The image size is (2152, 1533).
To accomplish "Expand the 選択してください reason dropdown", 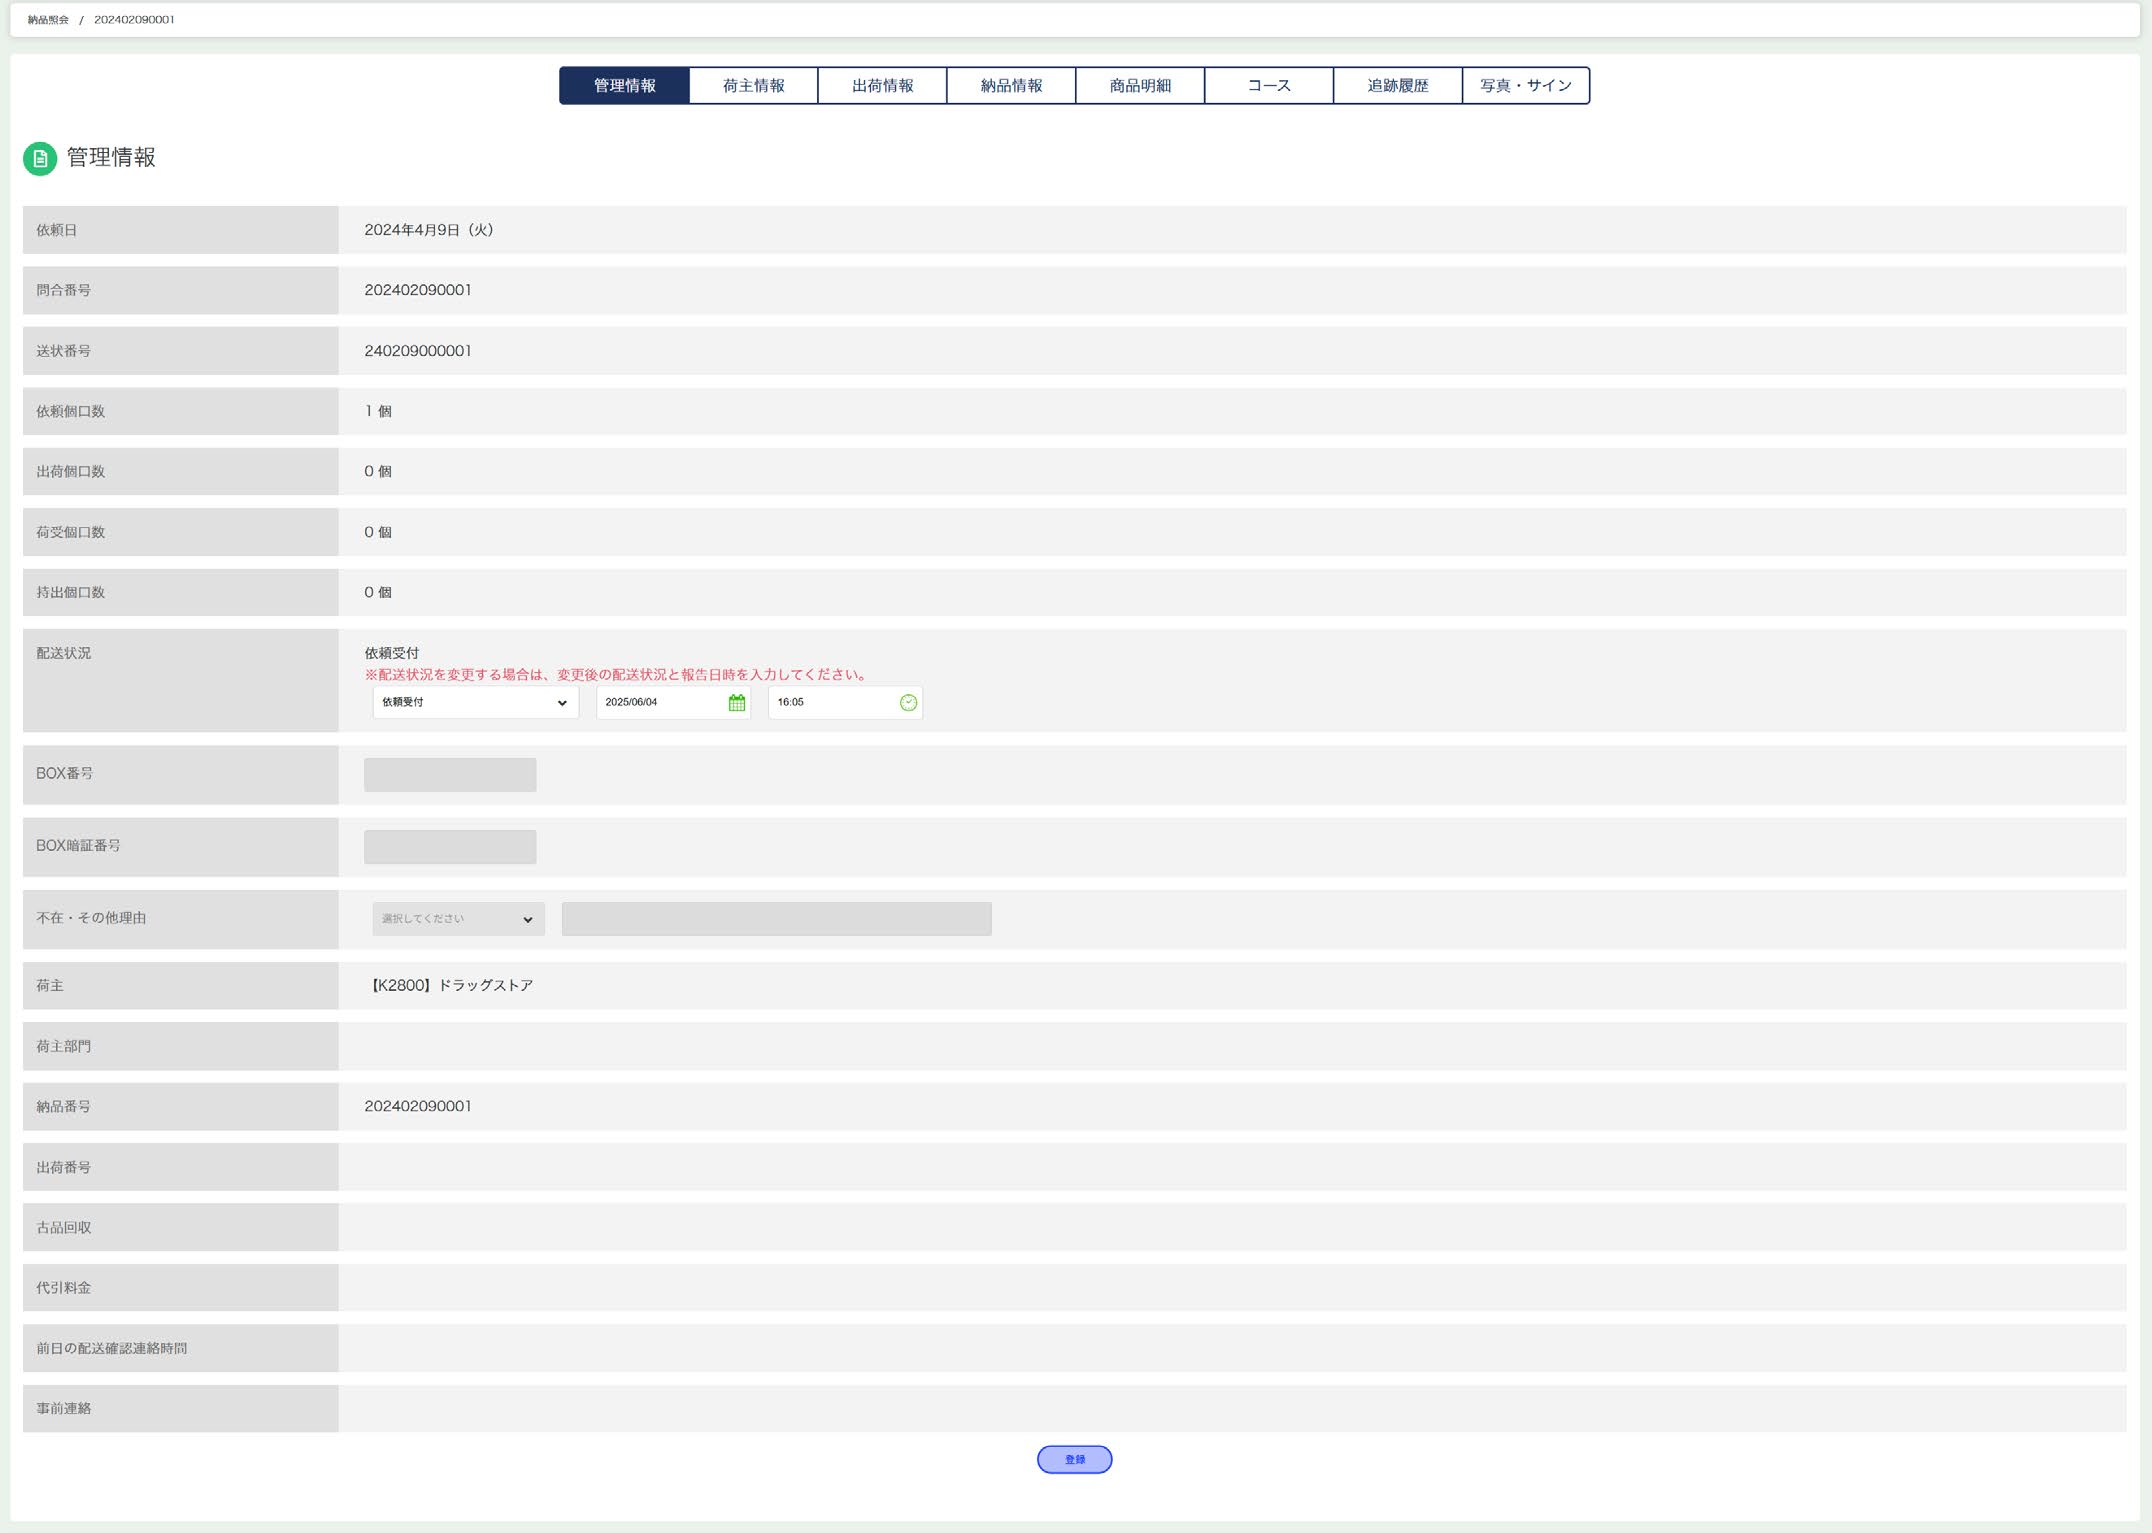I will 459,919.
